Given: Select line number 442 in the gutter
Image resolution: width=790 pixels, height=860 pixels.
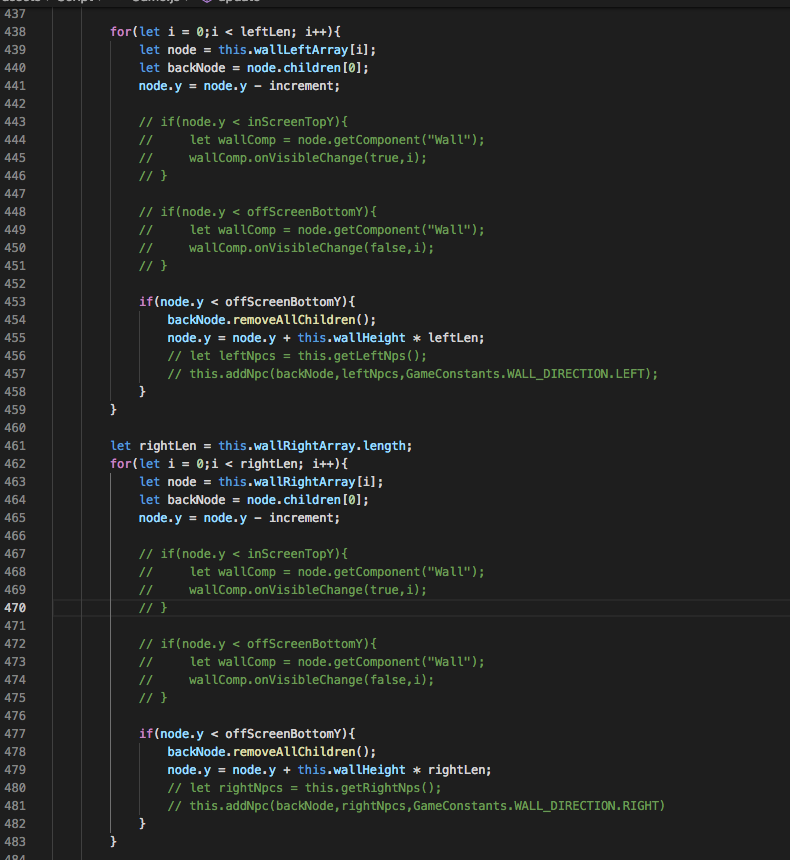Looking at the screenshot, I should 15,104.
